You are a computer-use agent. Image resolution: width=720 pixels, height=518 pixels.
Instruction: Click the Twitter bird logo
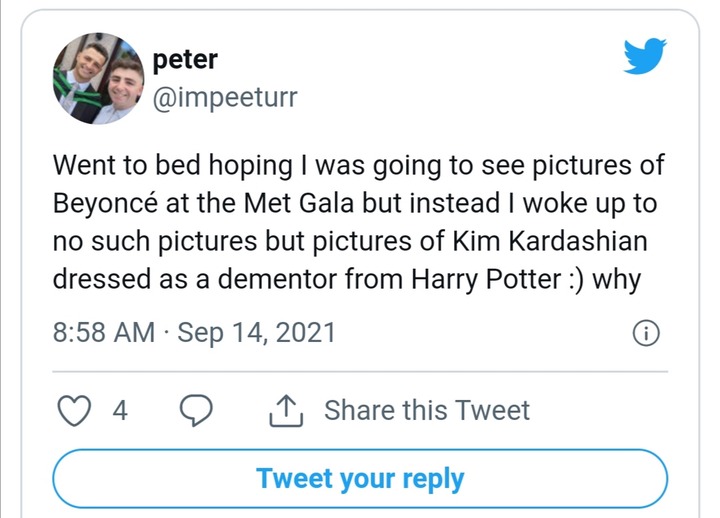coord(645,56)
